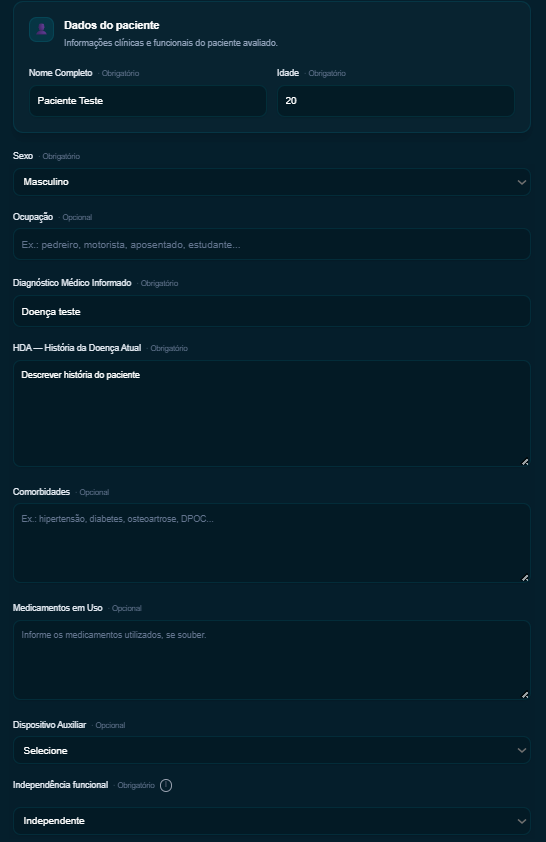Click the Diagnóstico Médico Informado field
546x842 pixels.
(272, 311)
